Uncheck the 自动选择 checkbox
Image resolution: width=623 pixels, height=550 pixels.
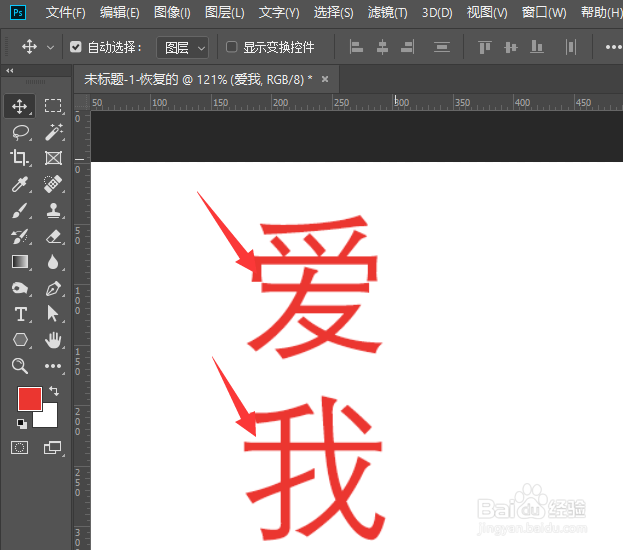[75, 47]
